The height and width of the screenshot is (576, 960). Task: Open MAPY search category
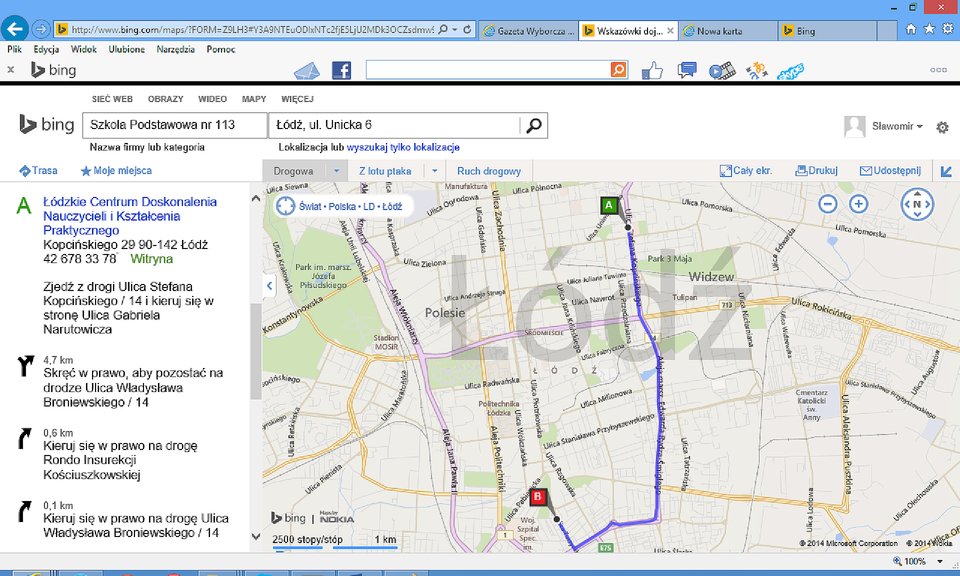254,99
